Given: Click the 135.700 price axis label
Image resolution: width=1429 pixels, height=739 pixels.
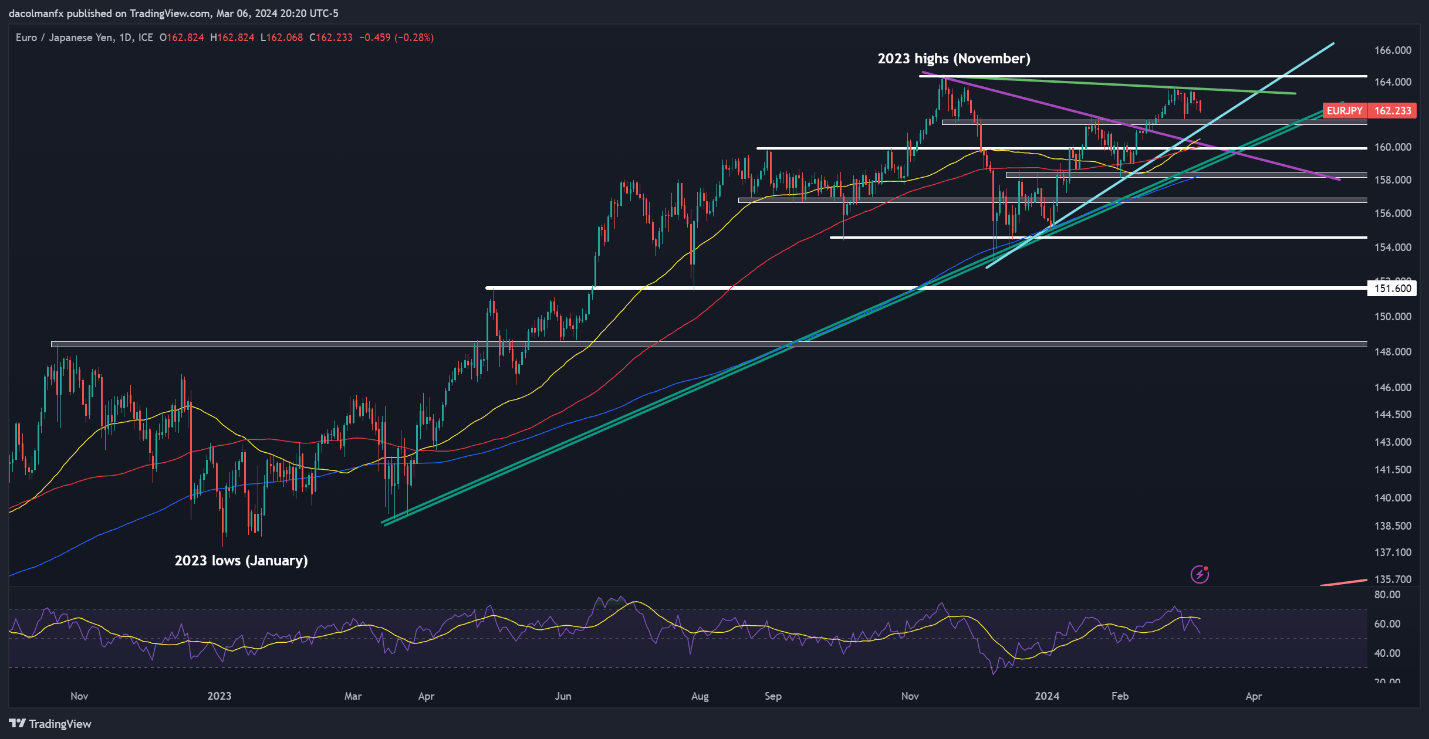Looking at the screenshot, I should (x=1393, y=580).
